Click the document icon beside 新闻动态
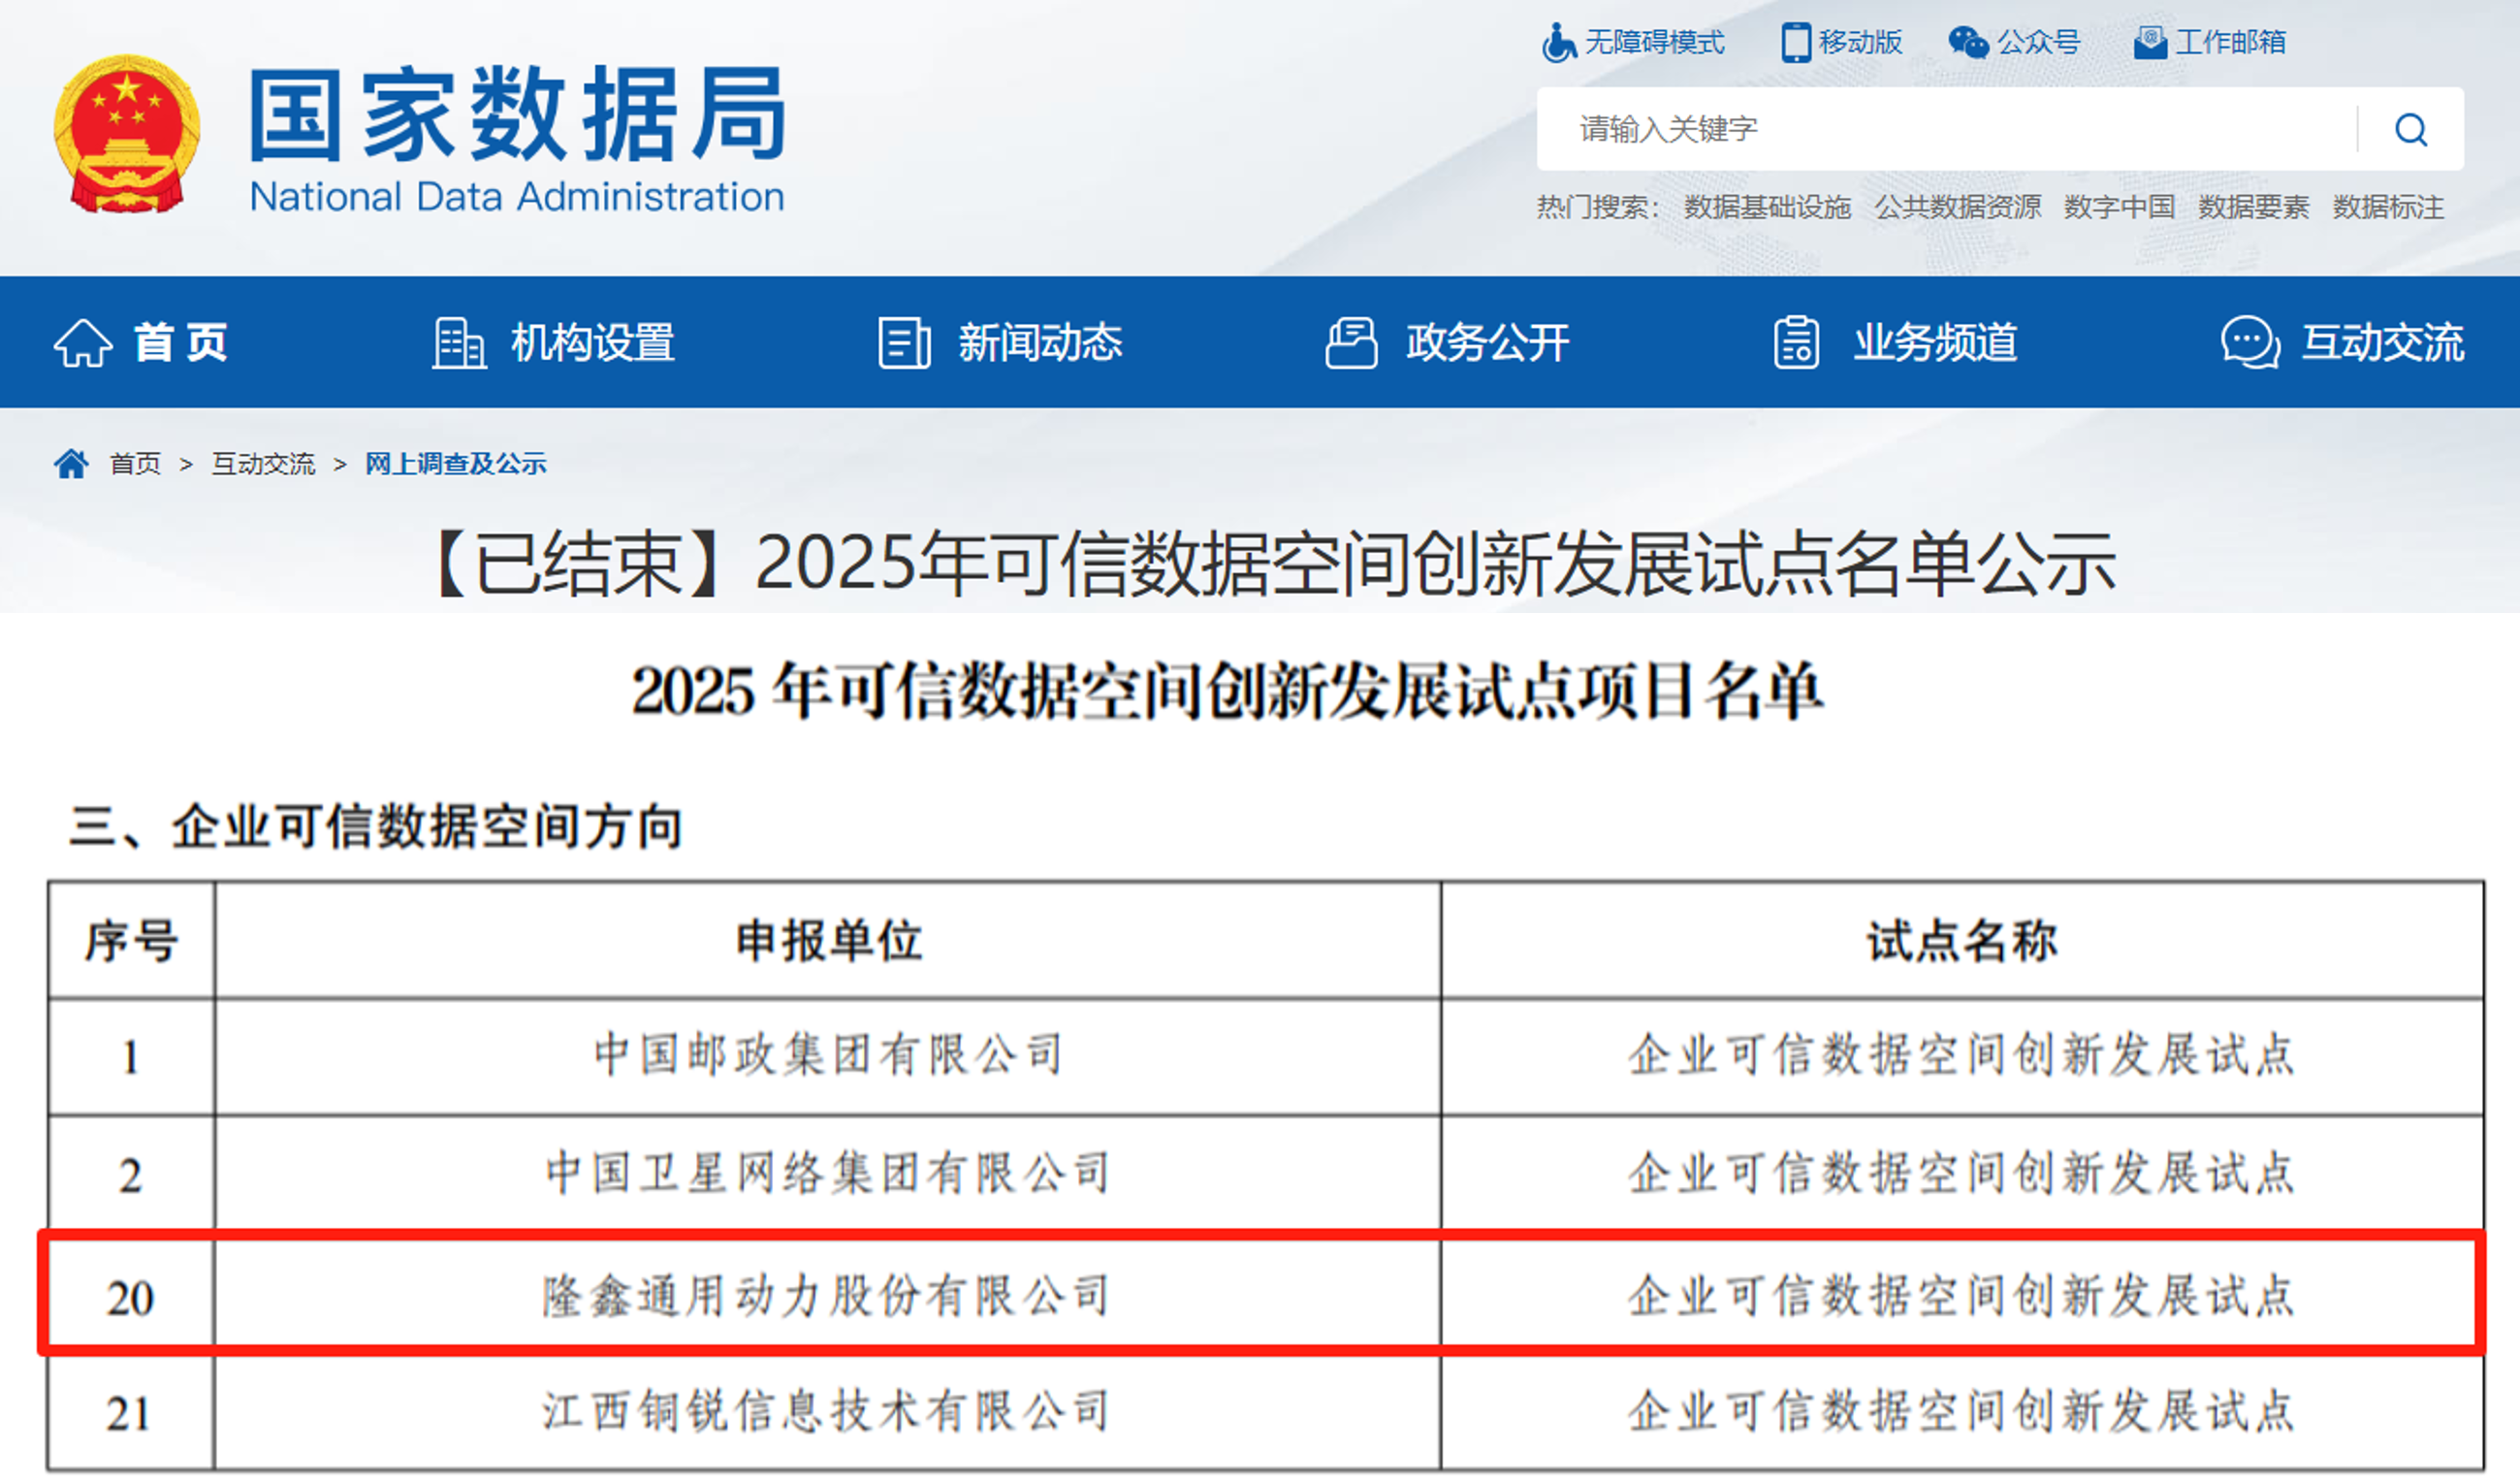Image resolution: width=2520 pixels, height=1483 pixels. [x=904, y=343]
